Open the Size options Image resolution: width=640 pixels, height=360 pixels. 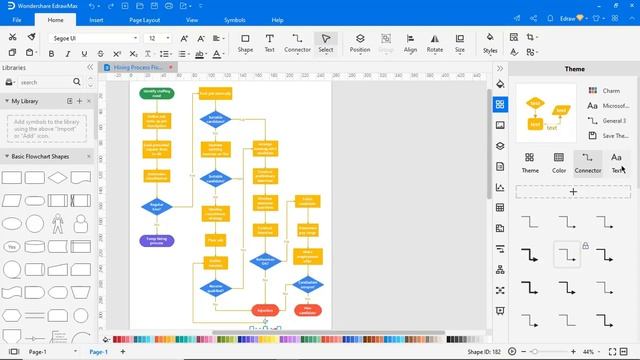pyautogui.click(x=460, y=43)
